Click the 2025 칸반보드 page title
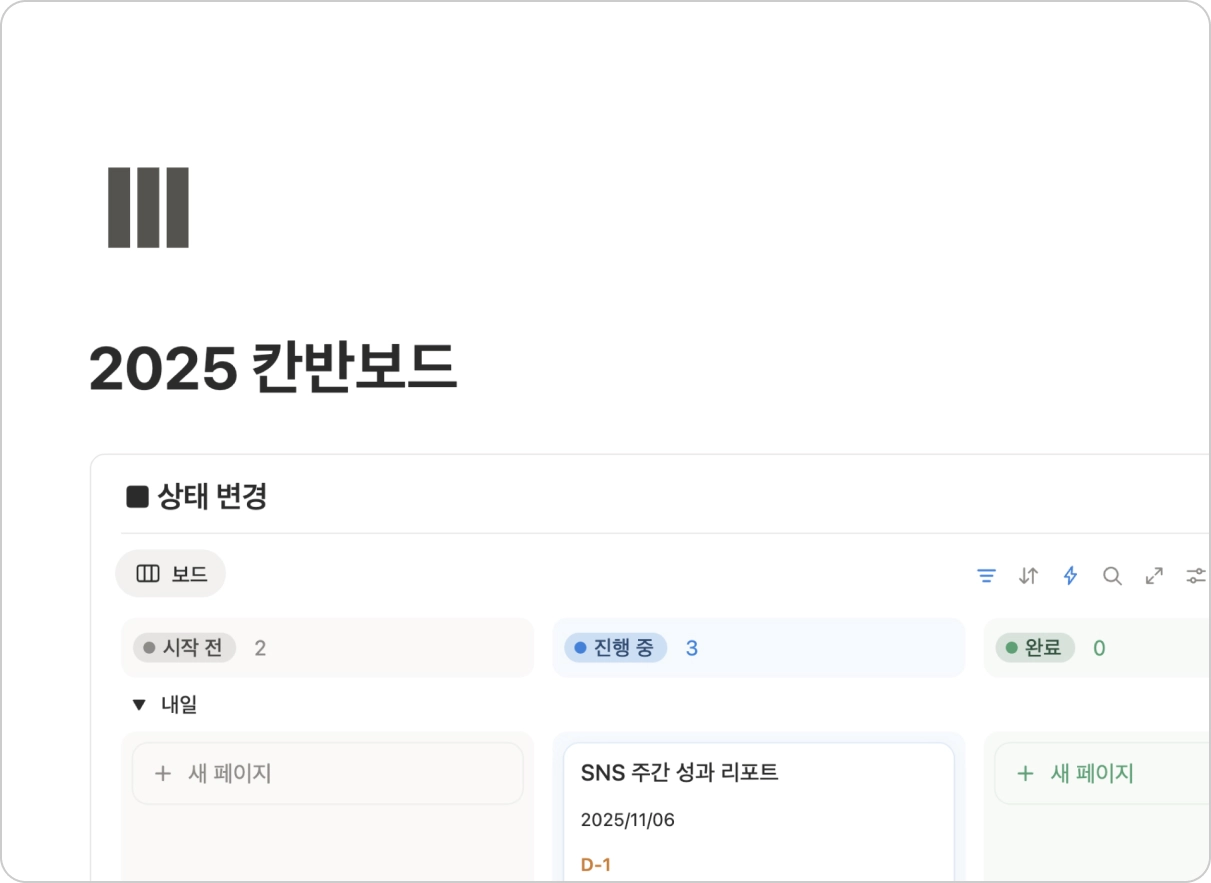This screenshot has width=1211, height=883. (272, 369)
